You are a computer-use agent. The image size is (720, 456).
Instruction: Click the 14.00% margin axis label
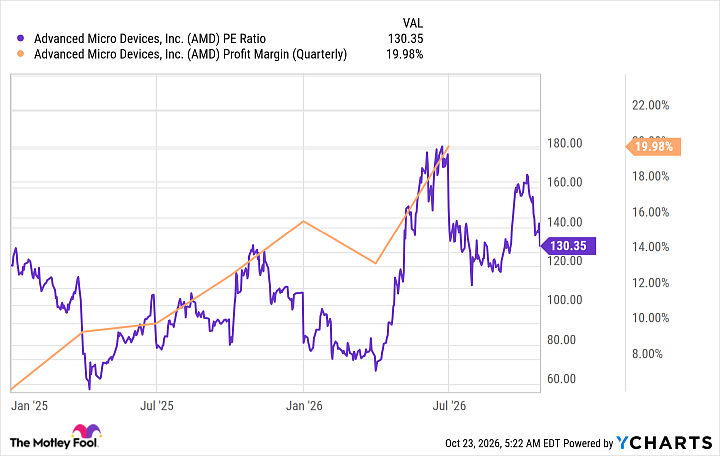tap(650, 247)
